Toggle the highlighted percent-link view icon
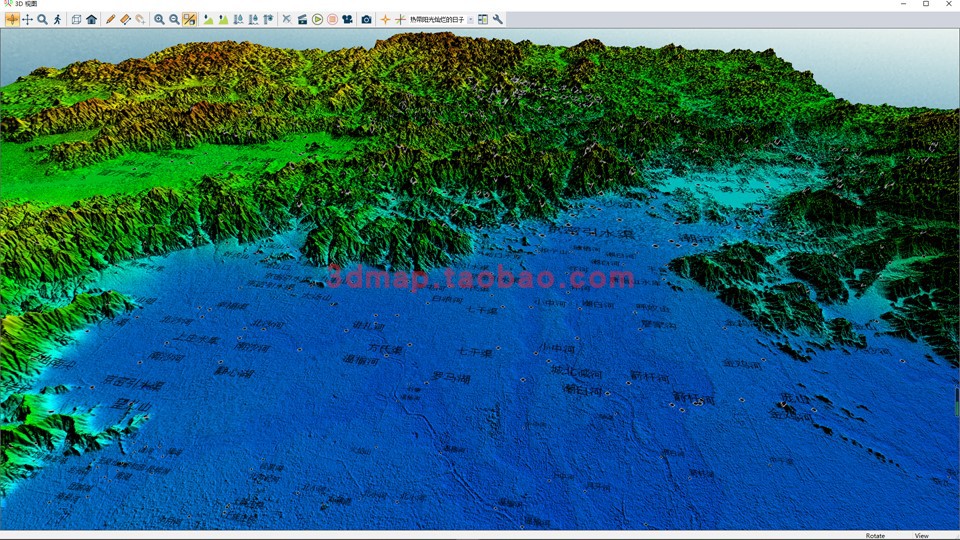 point(189,20)
